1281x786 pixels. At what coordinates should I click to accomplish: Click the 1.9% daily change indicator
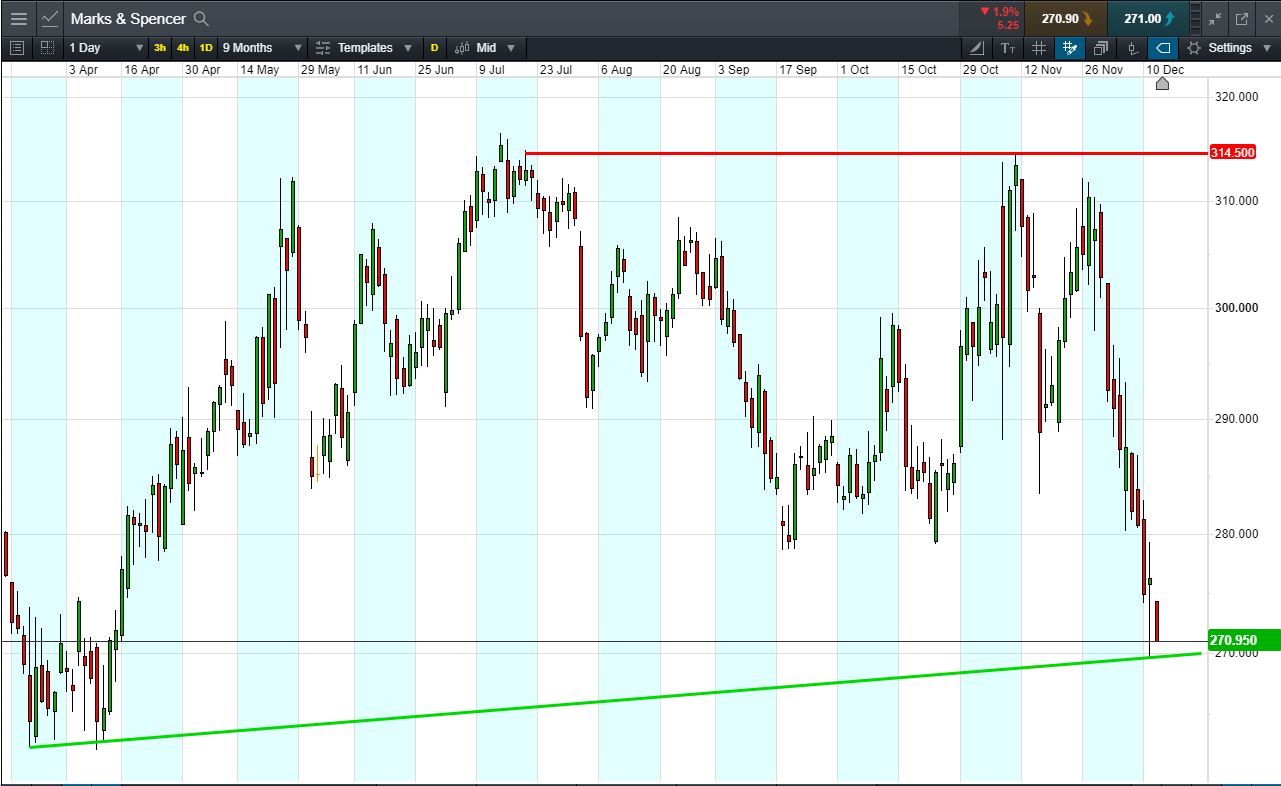999,12
